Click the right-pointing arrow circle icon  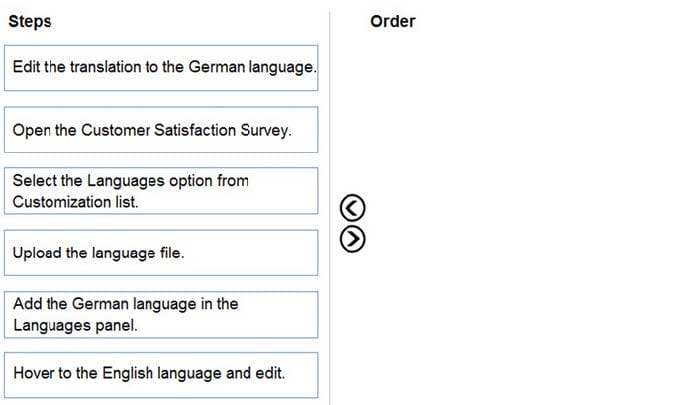[x=352, y=239]
